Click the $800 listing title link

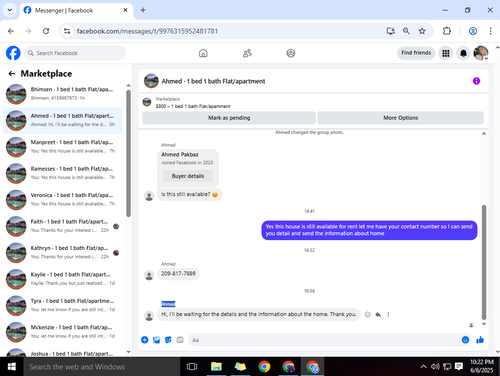(193, 106)
